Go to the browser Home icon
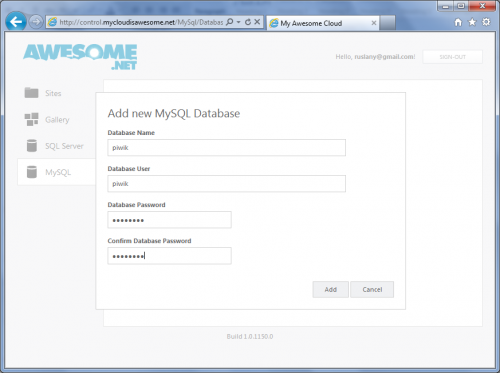The height and width of the screenshot is (373, 500). [x=458, y=22]
